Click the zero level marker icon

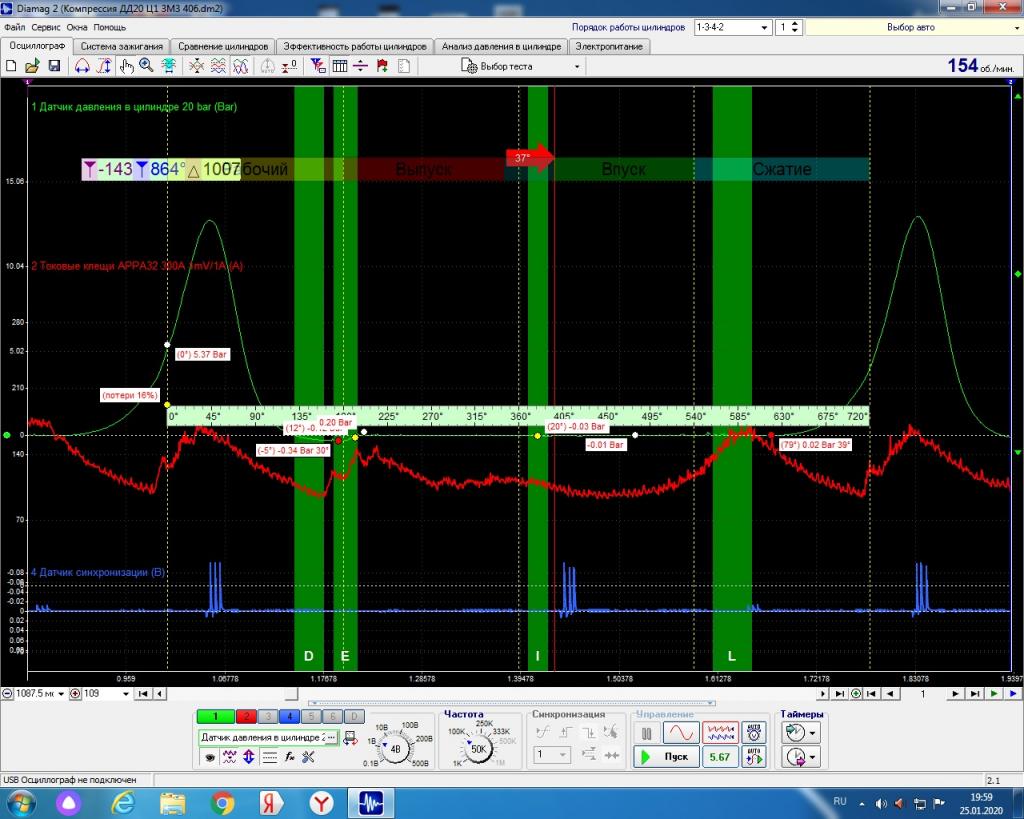coord(289,66)
